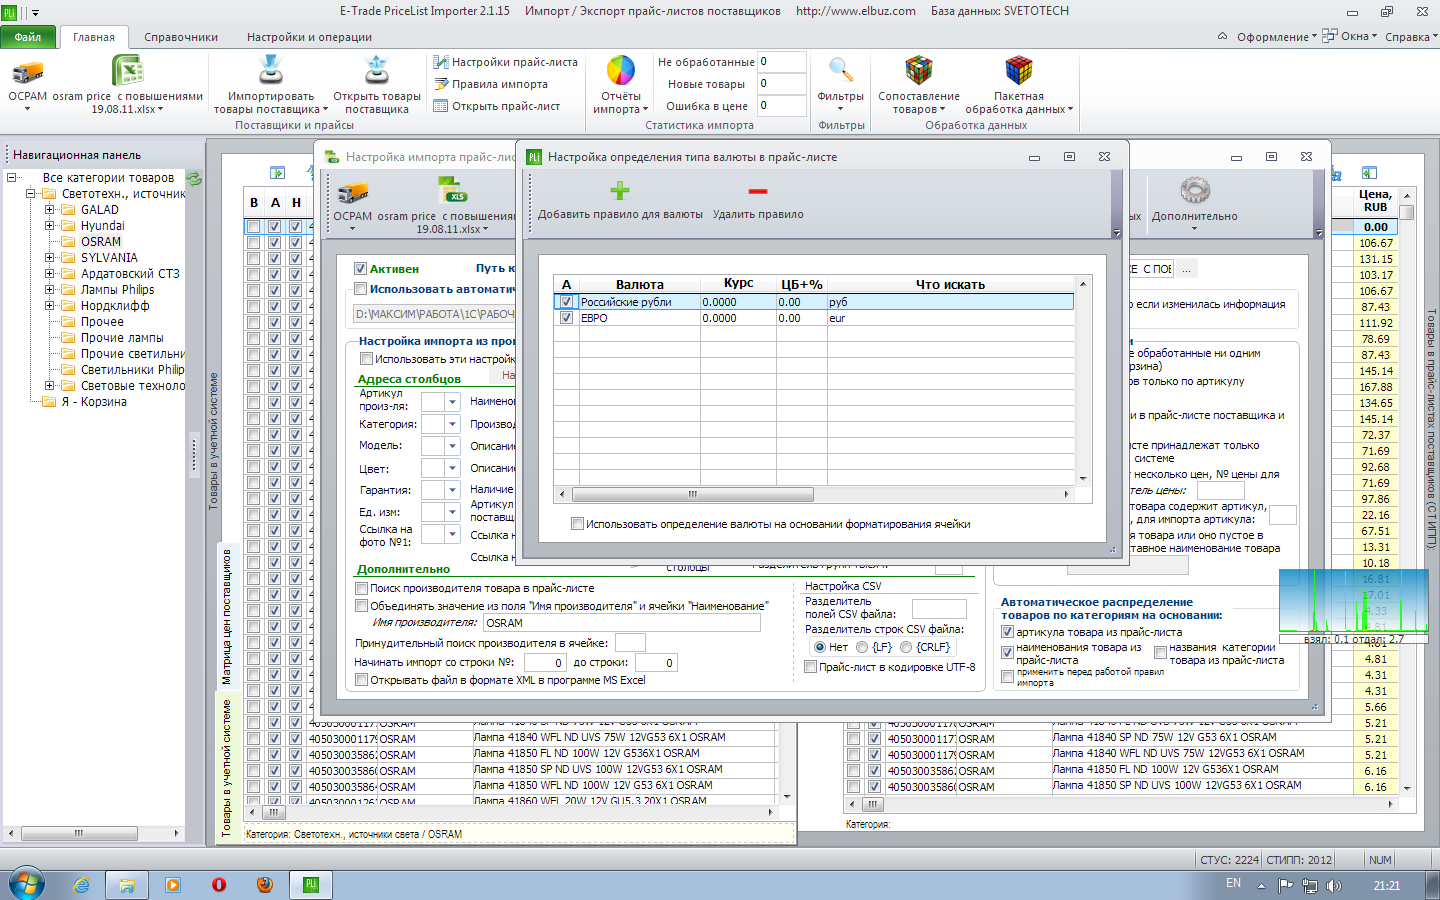Click the refresh icon in the navigation panel
Screen dimensions: 1440x900
point(194,178)
